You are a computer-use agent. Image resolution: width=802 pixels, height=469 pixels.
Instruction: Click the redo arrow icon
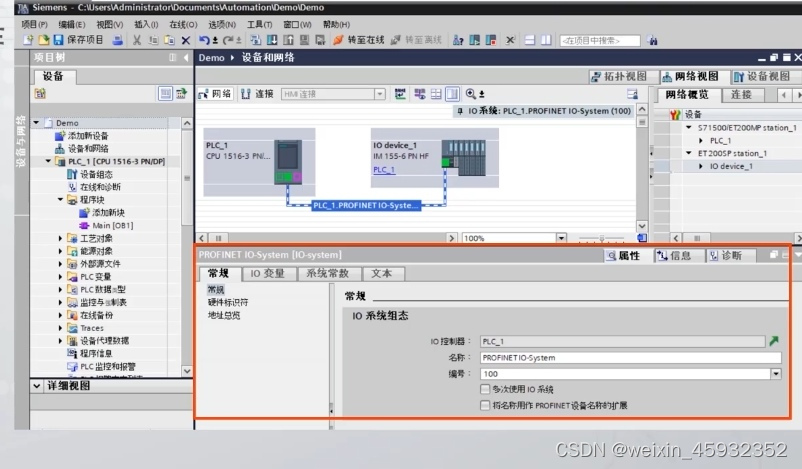coord(228,40)
